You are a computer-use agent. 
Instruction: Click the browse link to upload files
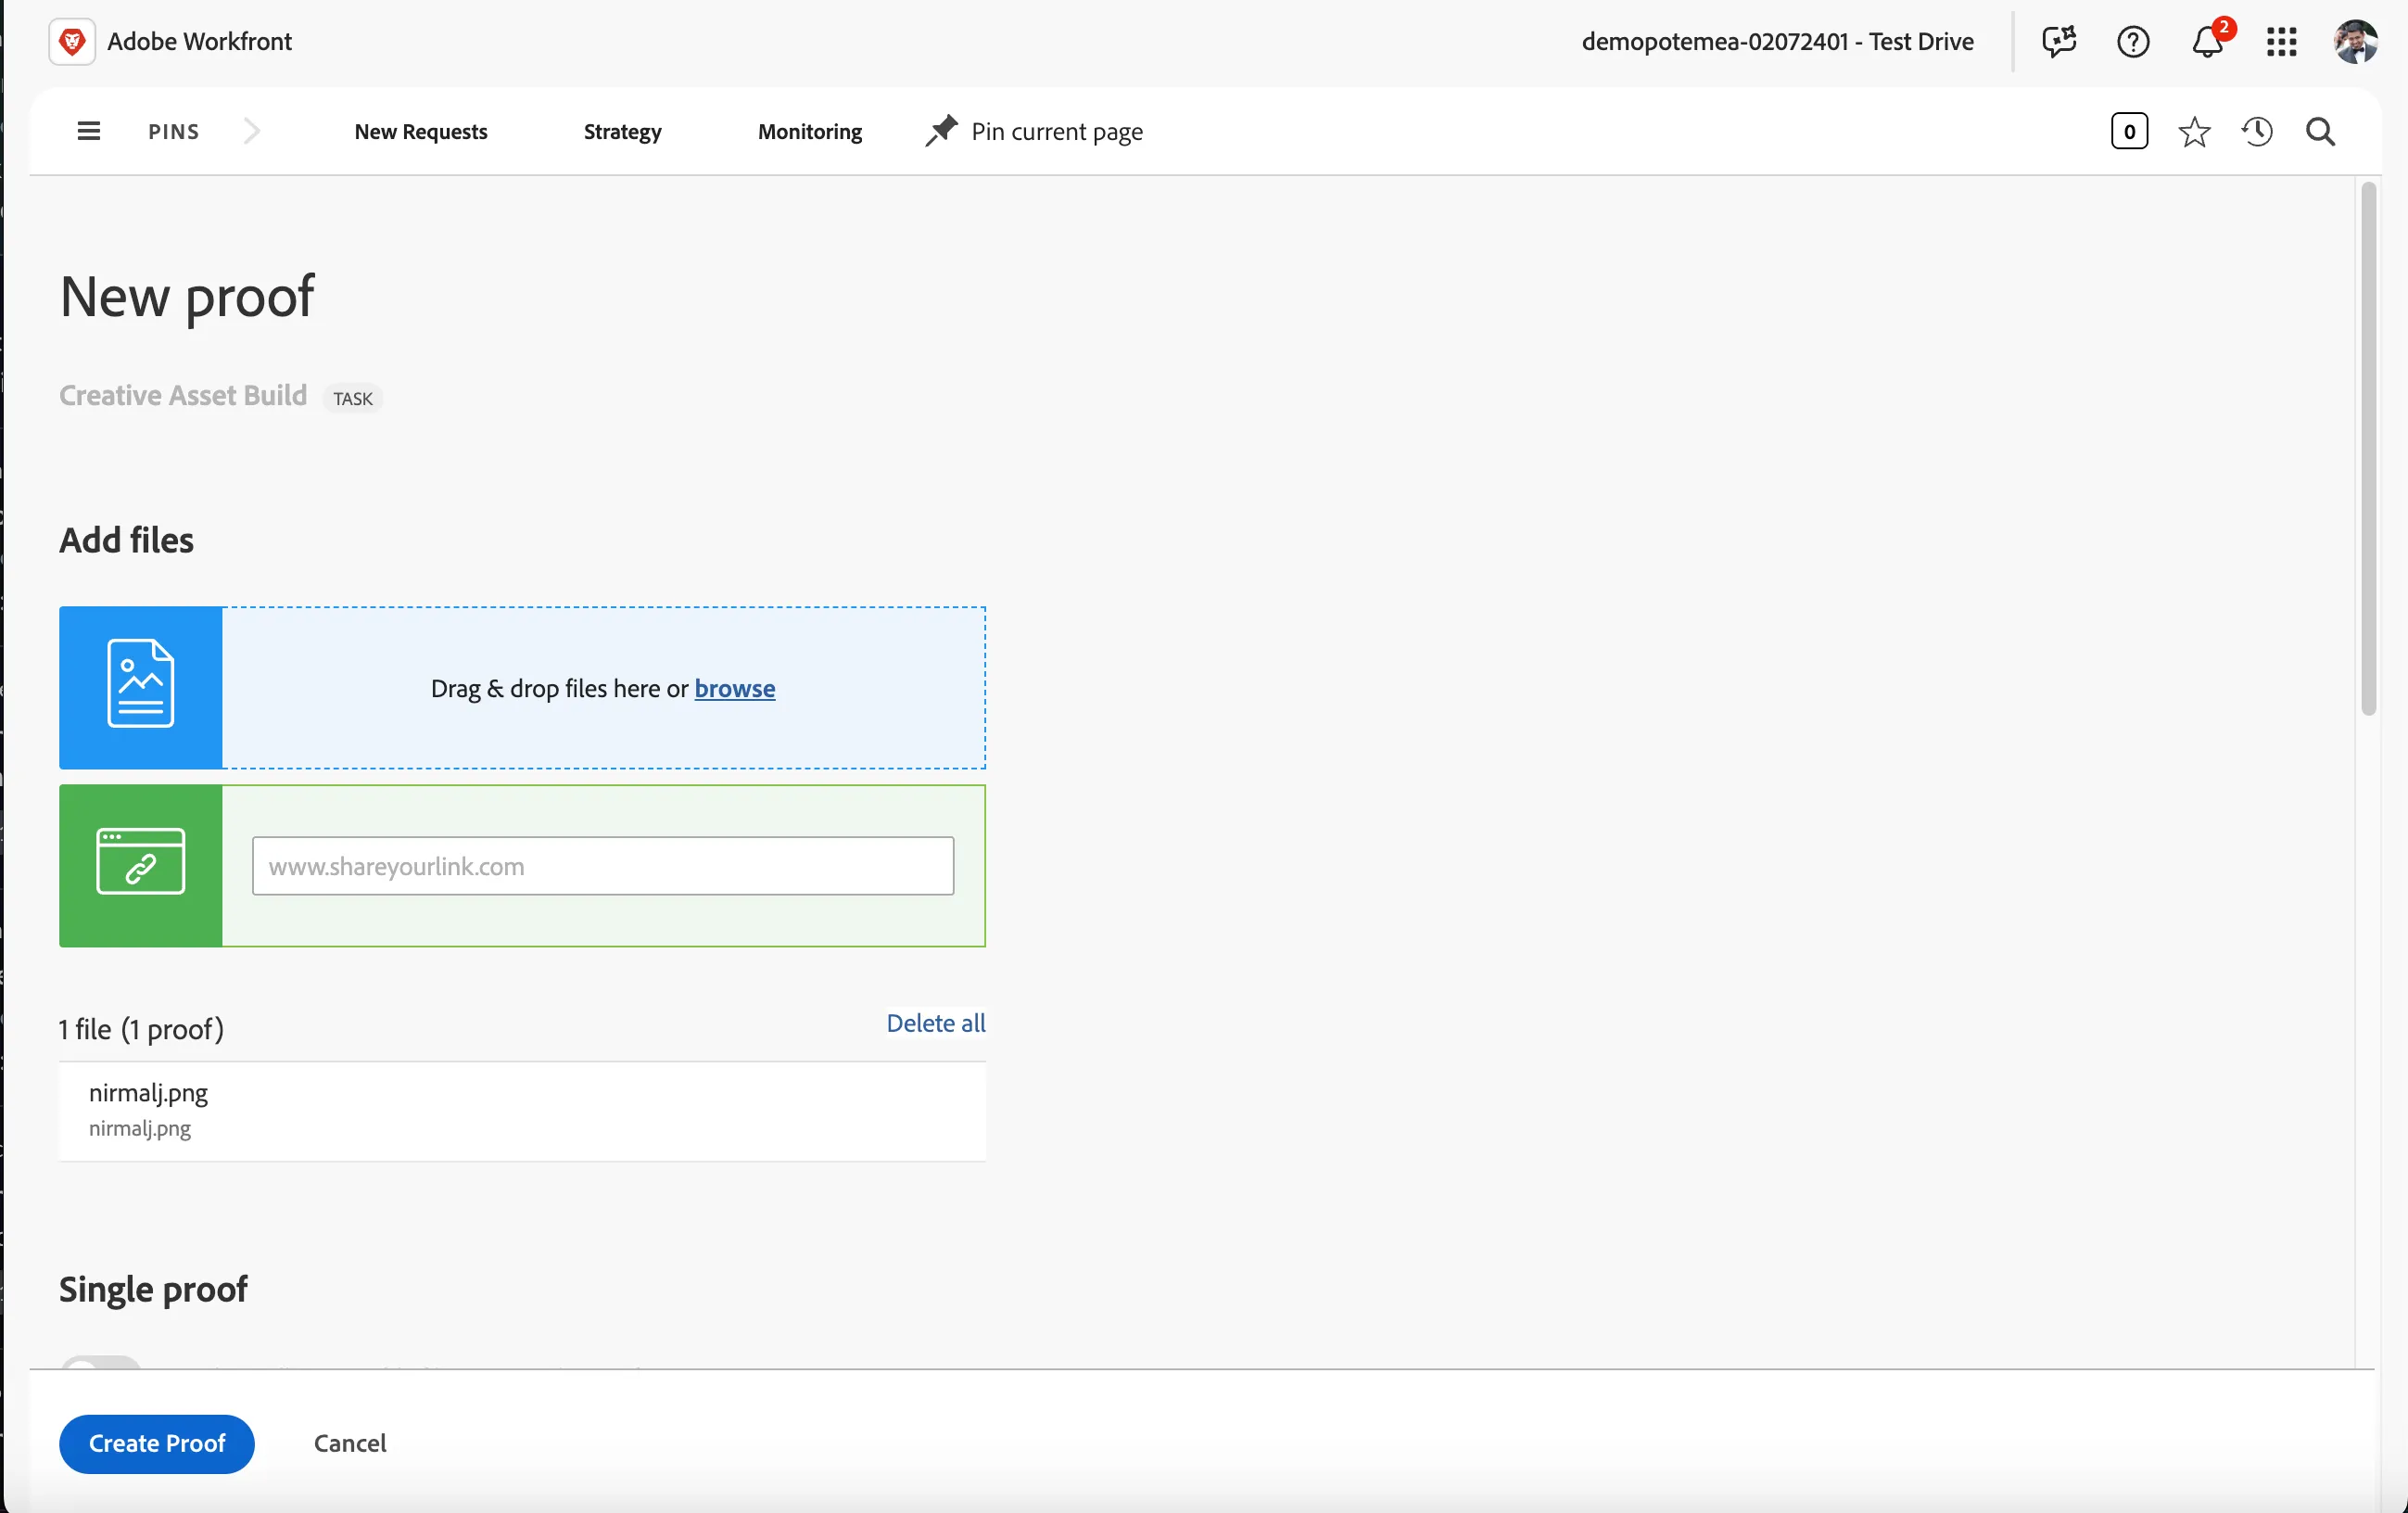735,688
